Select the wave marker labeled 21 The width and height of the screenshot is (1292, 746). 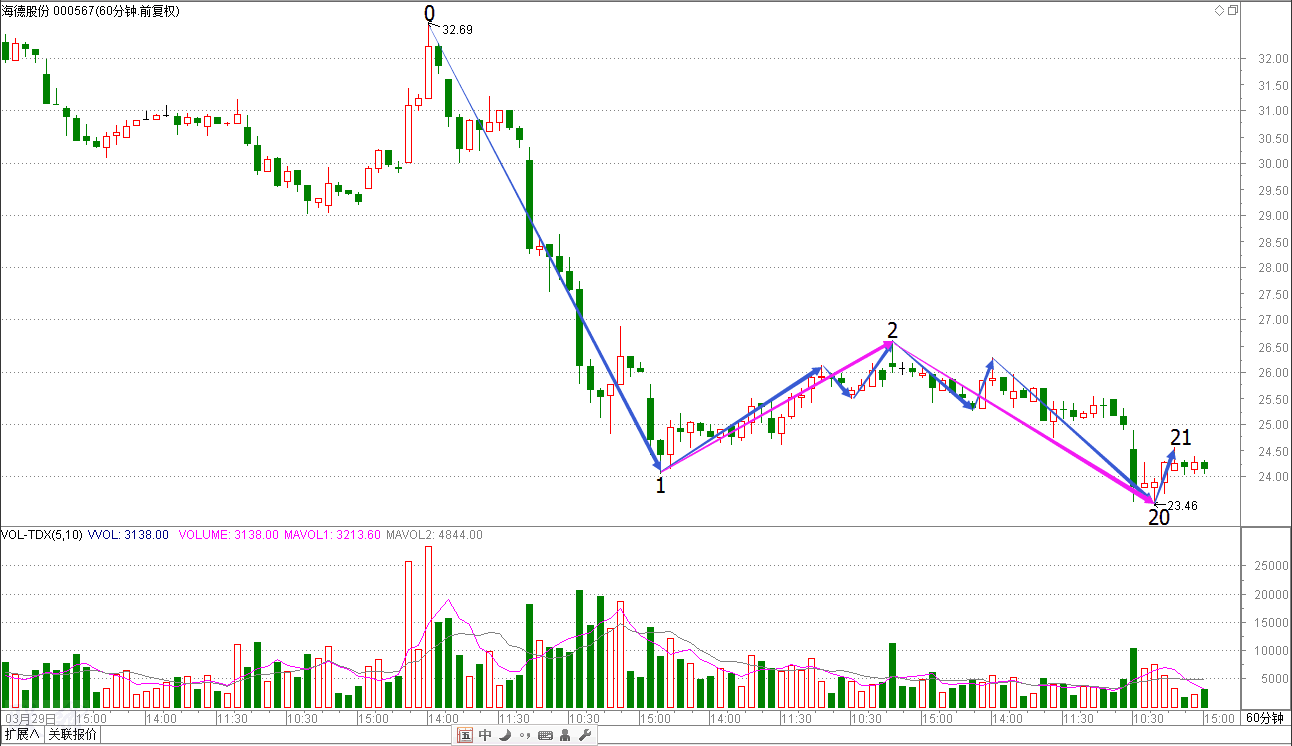pyautogui.click(x=1181, y=437)
